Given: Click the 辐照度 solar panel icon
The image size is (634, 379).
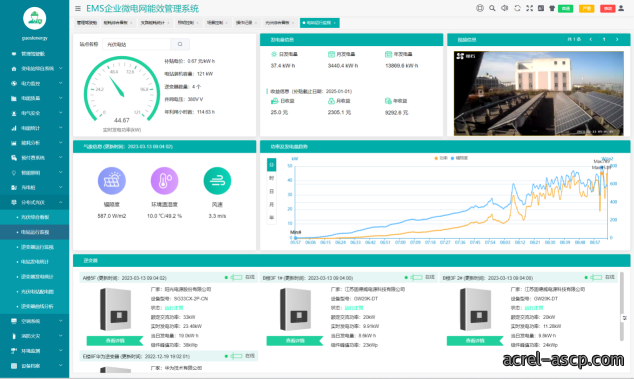Looking at the screenshot, I should coord(112,181).
